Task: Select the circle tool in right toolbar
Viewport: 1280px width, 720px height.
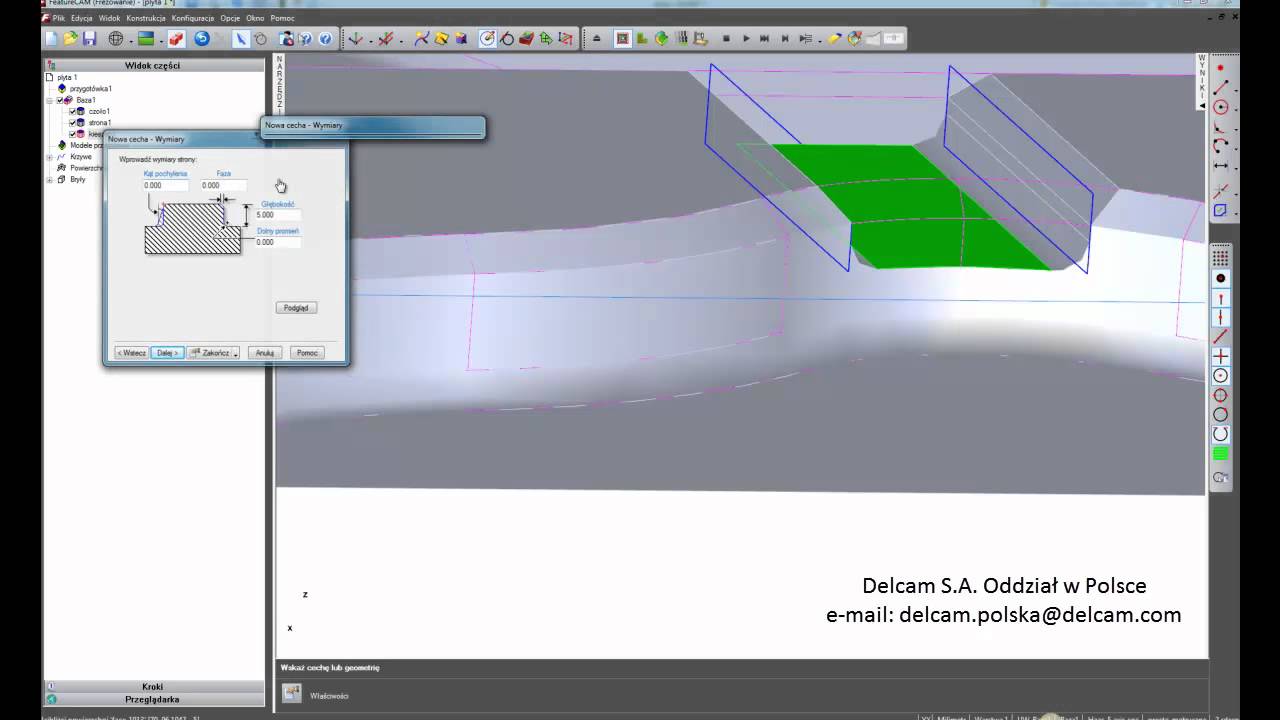Action: 1220,107
